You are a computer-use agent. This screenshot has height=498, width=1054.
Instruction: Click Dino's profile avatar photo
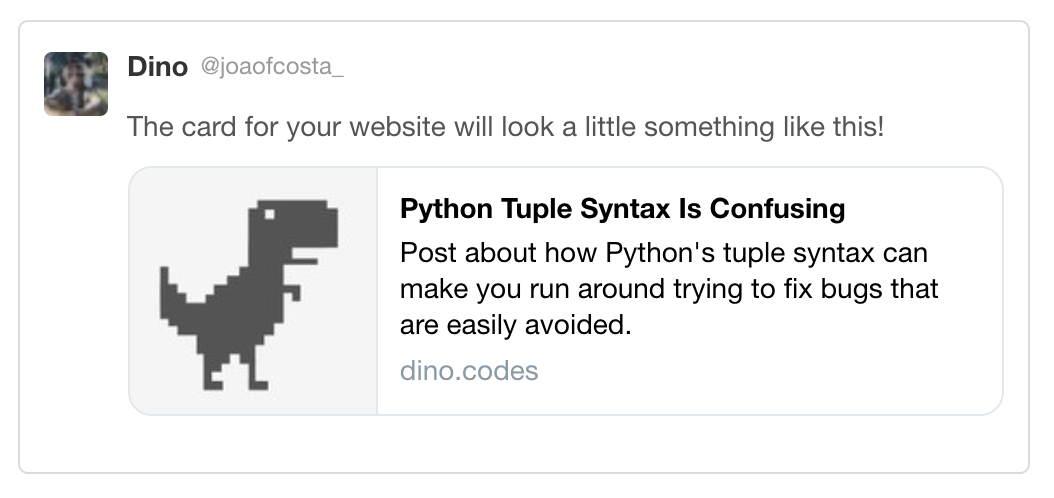tap(76, 84)
